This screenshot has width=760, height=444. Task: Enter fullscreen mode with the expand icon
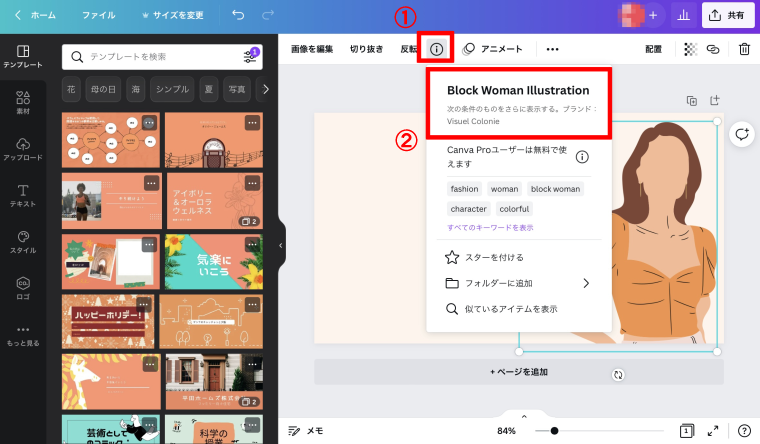click(713, 431)
